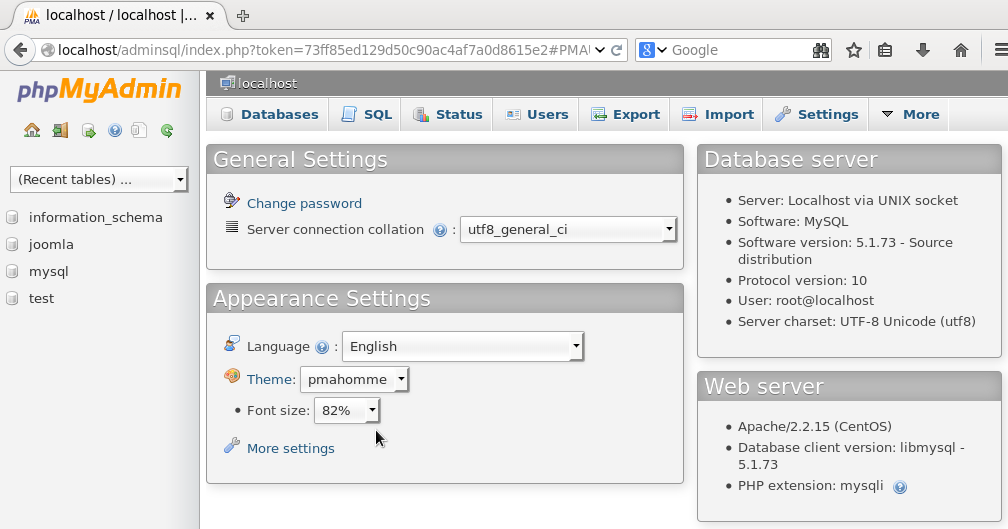Click help icon beside PHP extension mysqli
The image size is (1008, 529).
[x=900, y=487]
